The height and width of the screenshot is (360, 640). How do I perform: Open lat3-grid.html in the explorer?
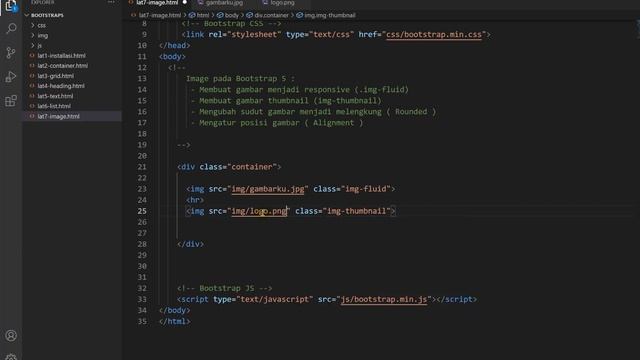click(x=56, y=76)
